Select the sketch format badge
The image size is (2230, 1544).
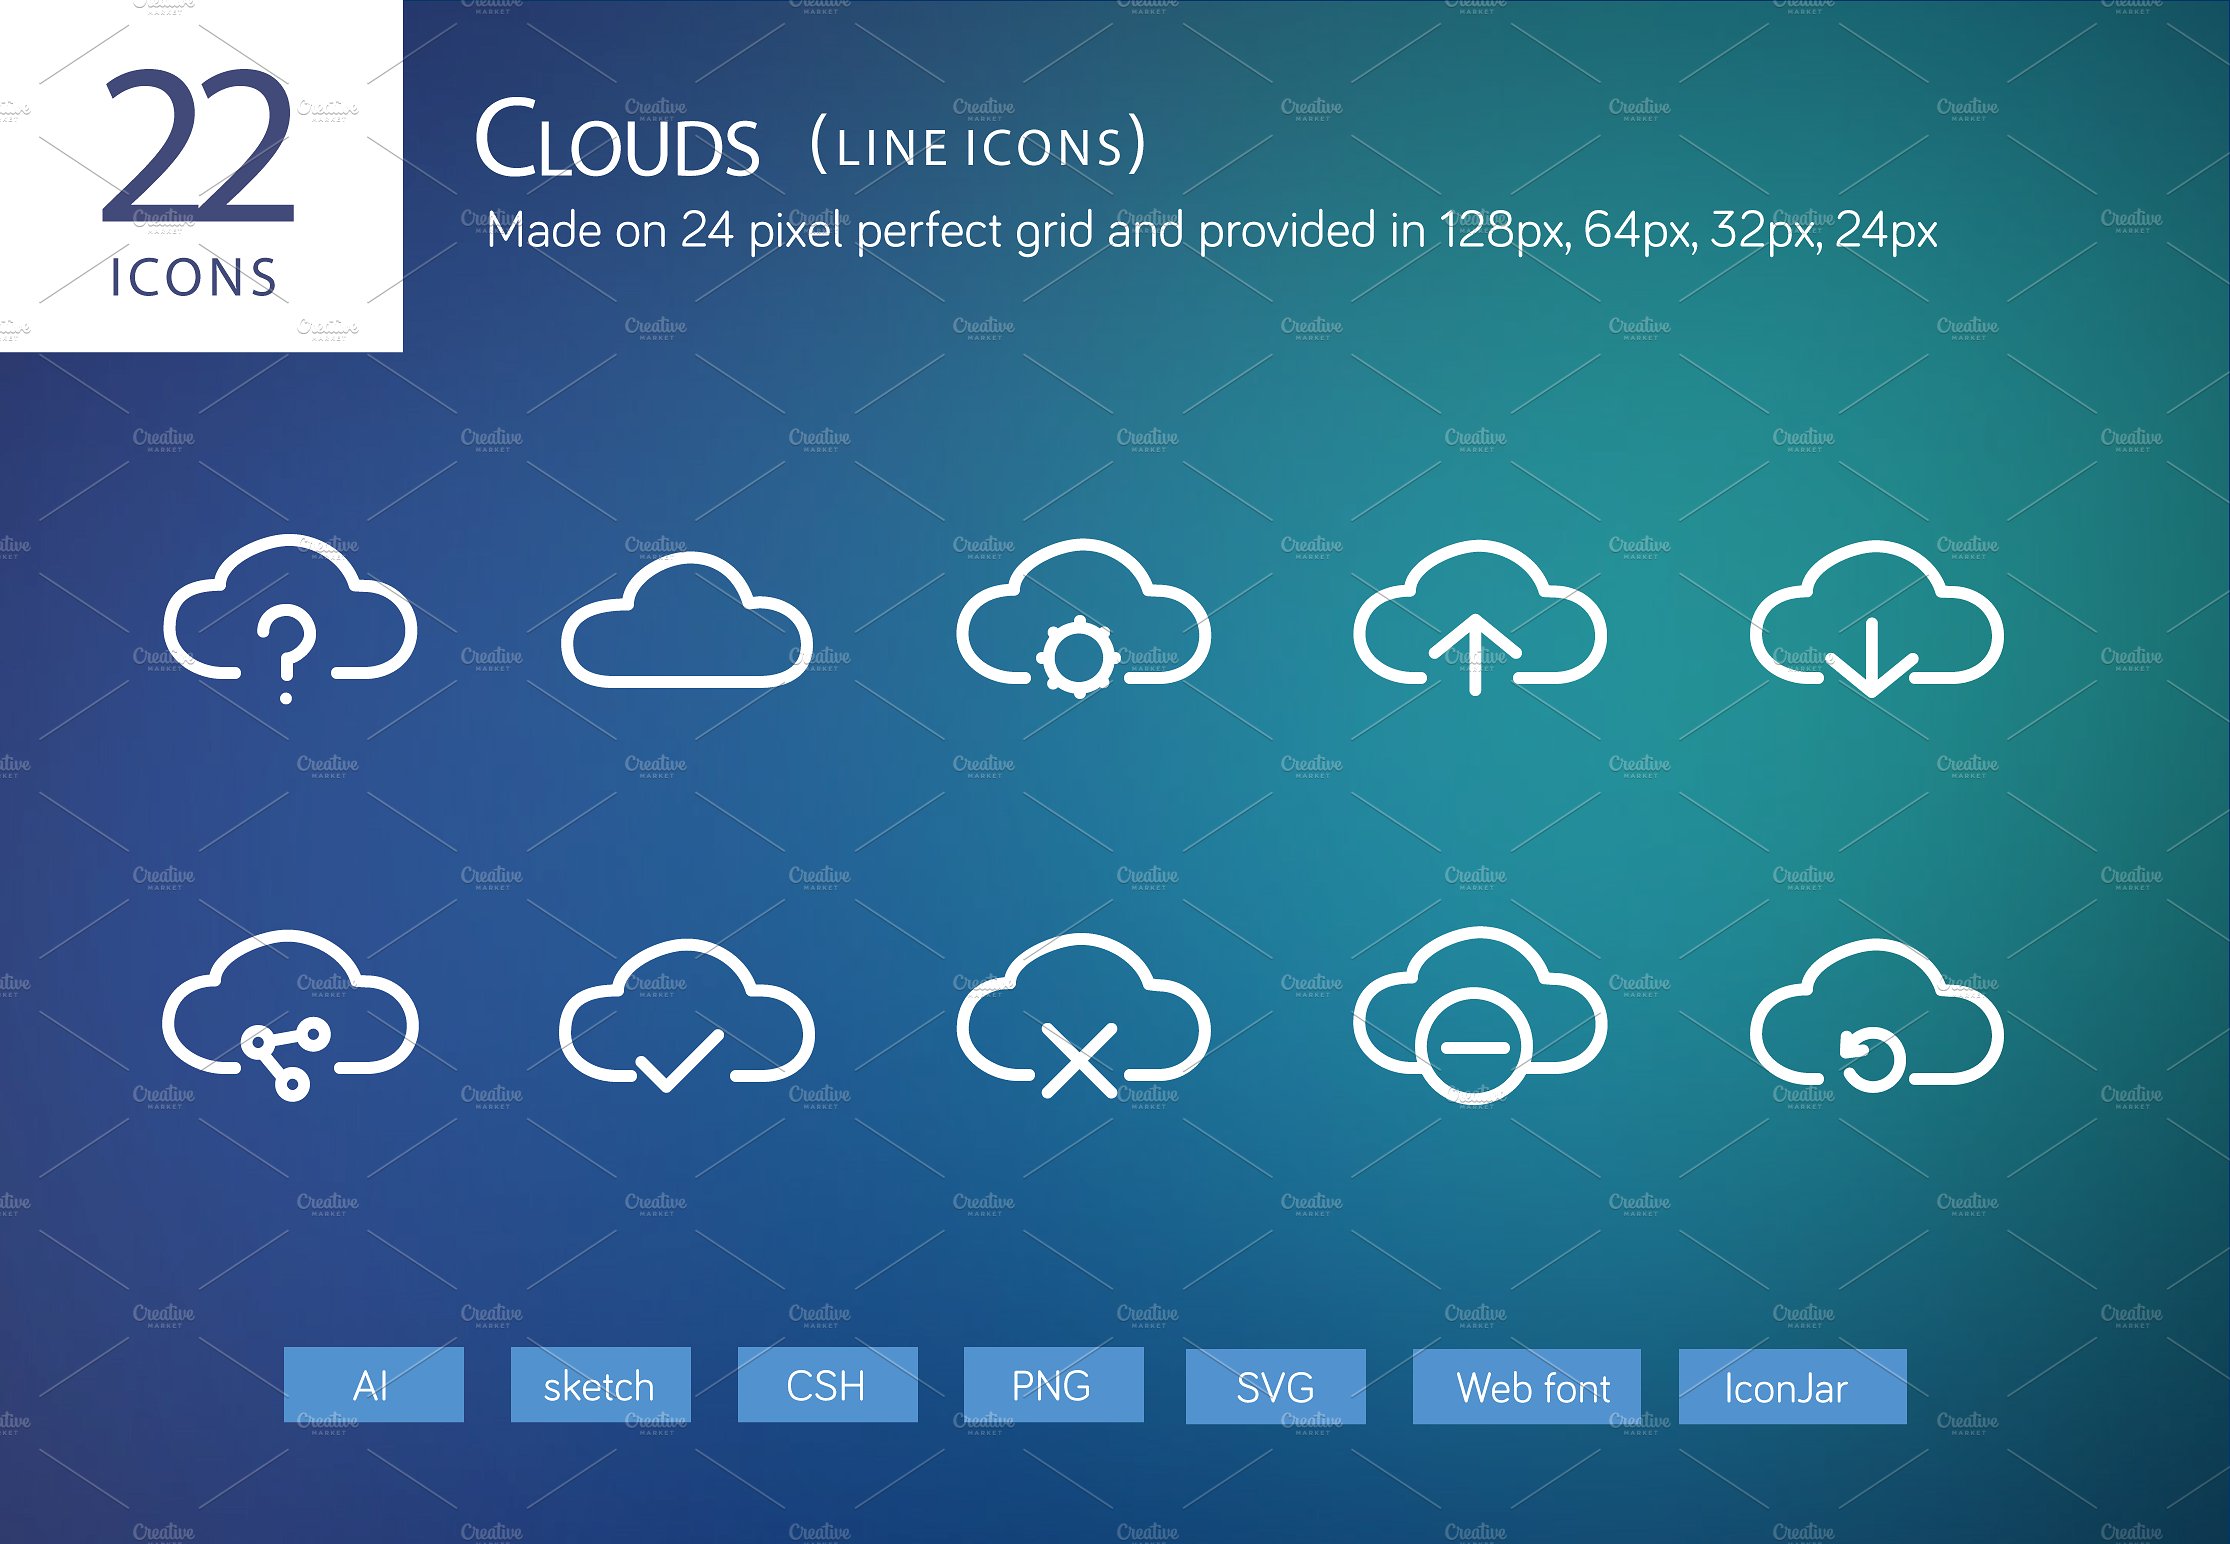click(600, 1385)
